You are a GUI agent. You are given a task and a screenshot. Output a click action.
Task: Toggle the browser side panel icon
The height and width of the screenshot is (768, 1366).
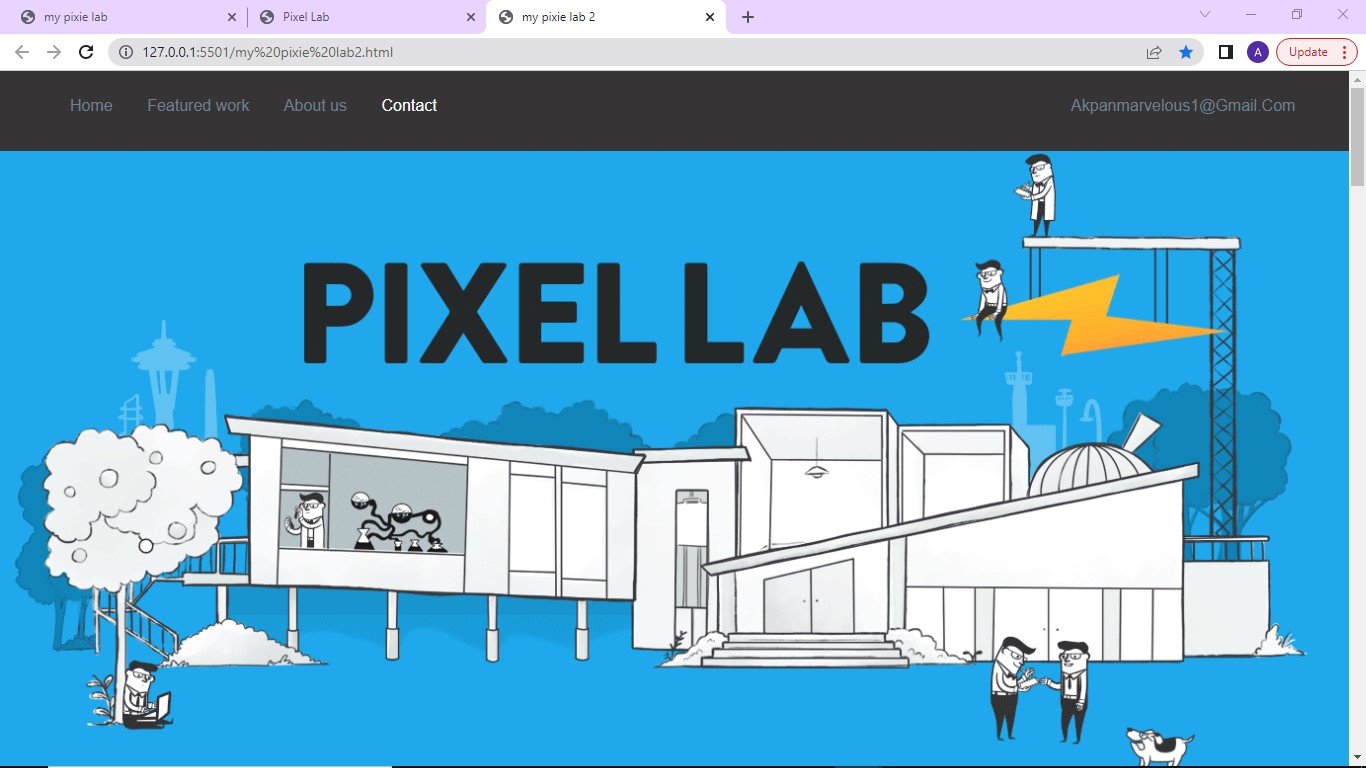coord(1225,52)
